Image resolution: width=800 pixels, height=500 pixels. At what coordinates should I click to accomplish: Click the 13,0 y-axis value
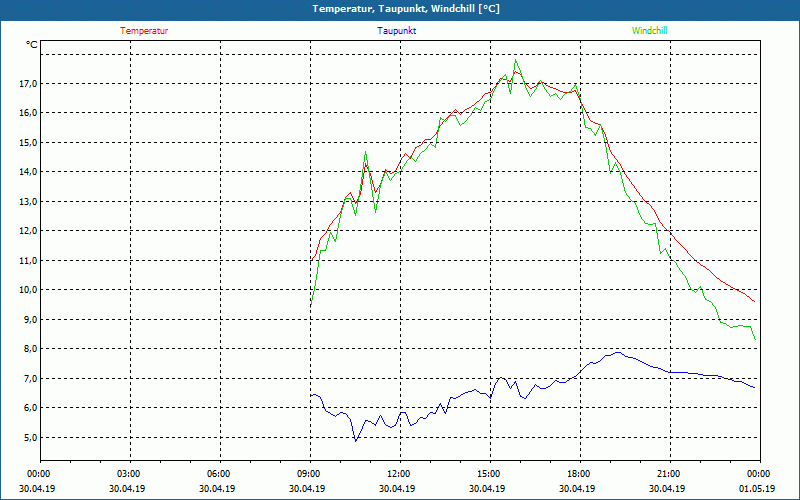pos(27,202)
